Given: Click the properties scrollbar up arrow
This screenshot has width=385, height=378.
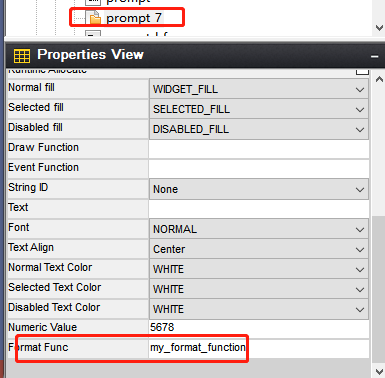Looking at the screenshot, I should pyautogui.click(x=379, y=79).
